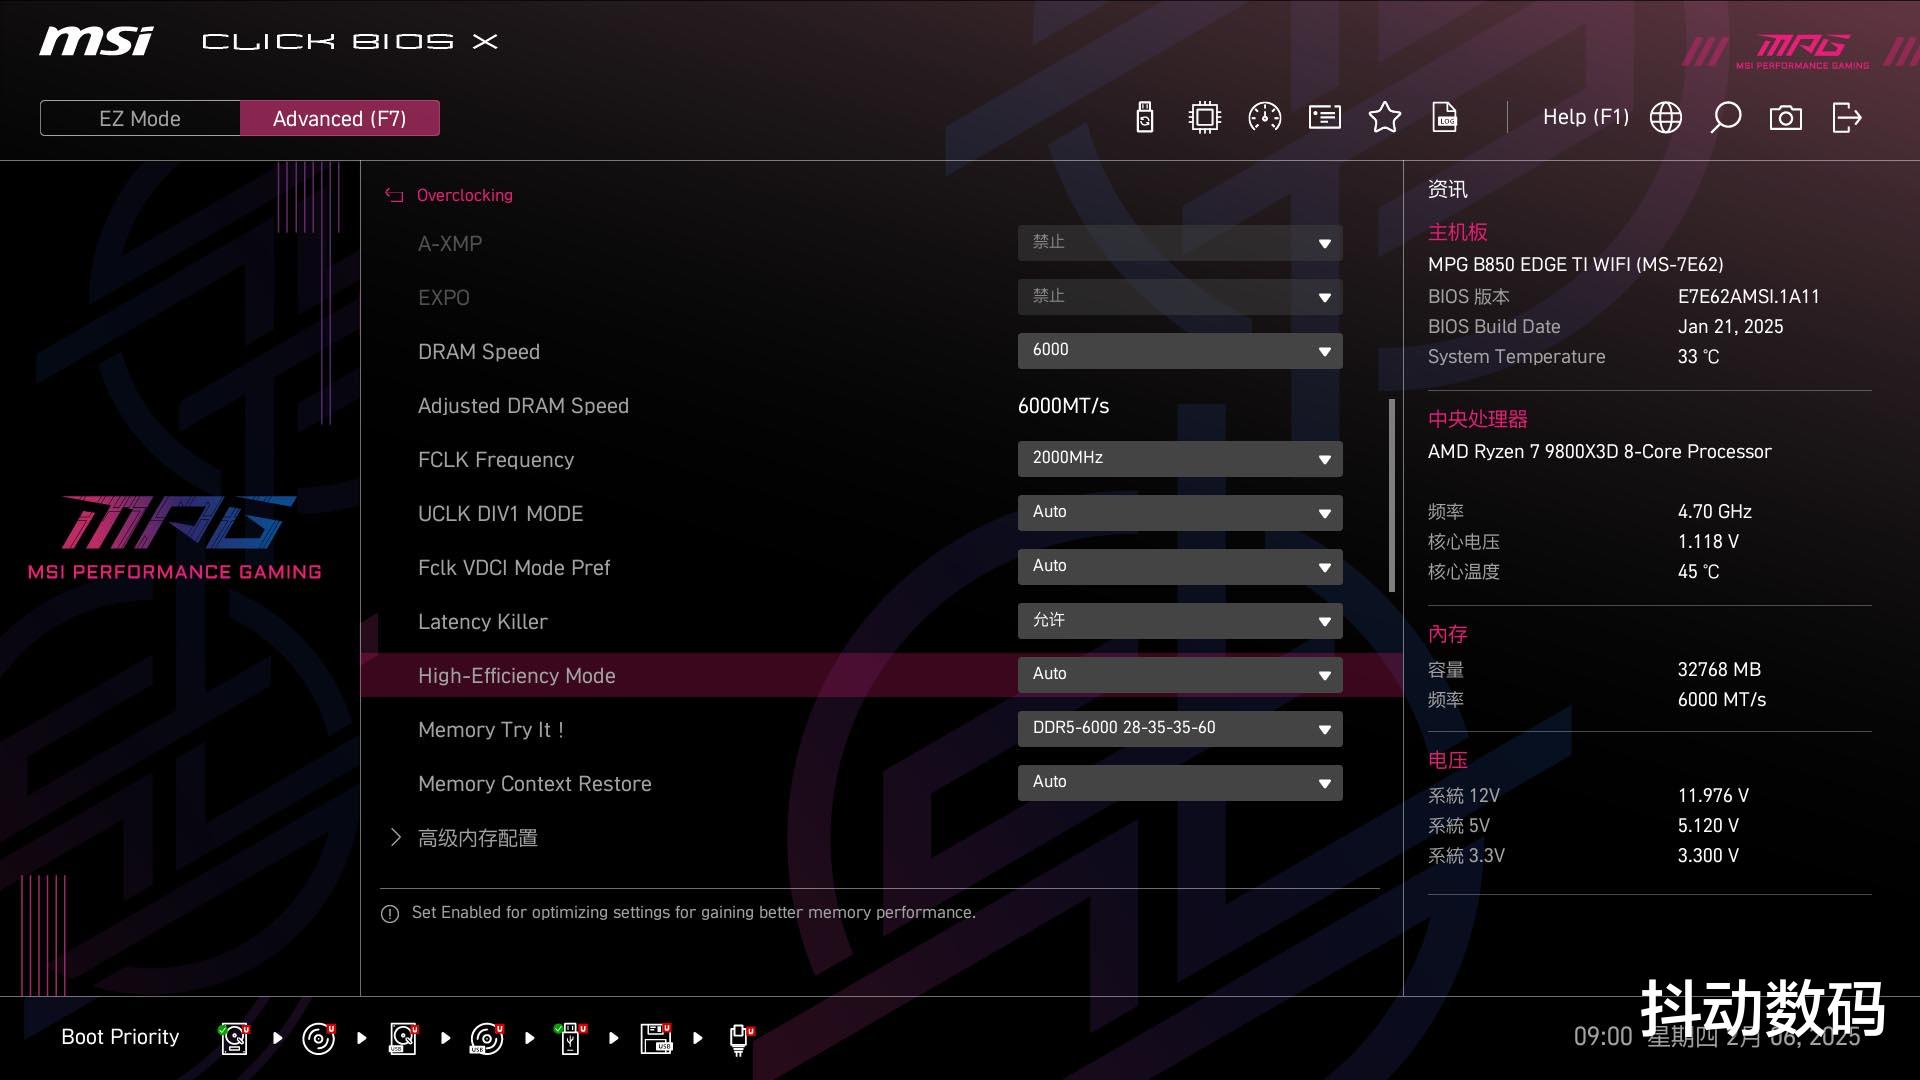Select the USB key boot device icon
The width and height of the screenshot is (1920, 1080).
(571, 1039)
